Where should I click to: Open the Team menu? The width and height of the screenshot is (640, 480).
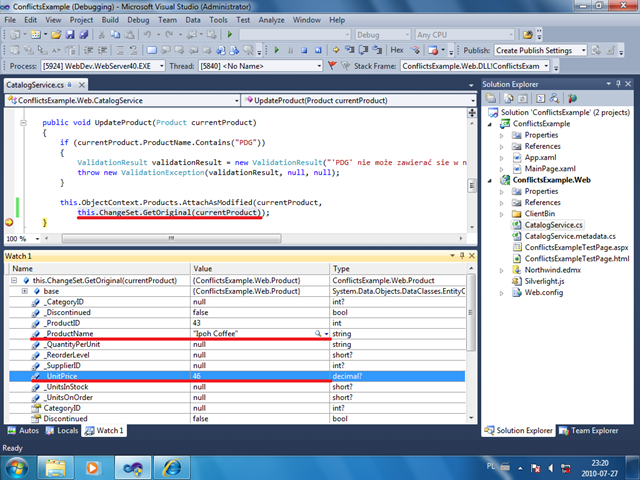(167, 20)
